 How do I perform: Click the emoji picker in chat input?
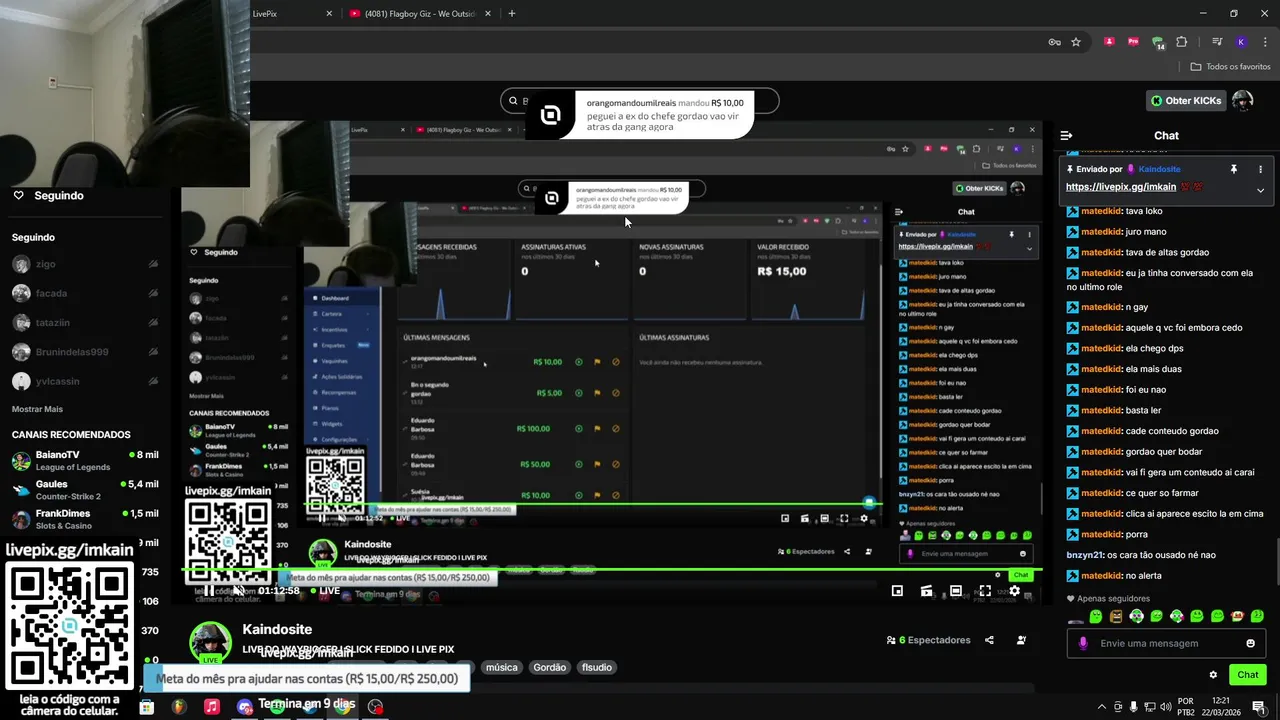[x=1250, y=643]
